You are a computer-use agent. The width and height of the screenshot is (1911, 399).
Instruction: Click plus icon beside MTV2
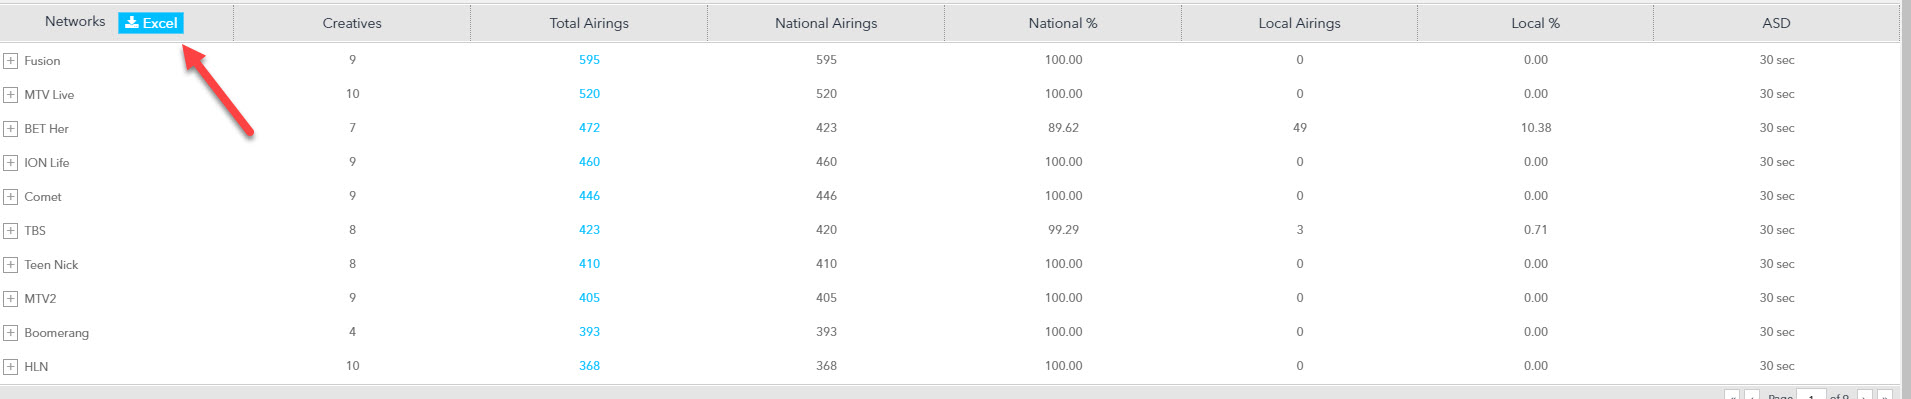(10, 299)
